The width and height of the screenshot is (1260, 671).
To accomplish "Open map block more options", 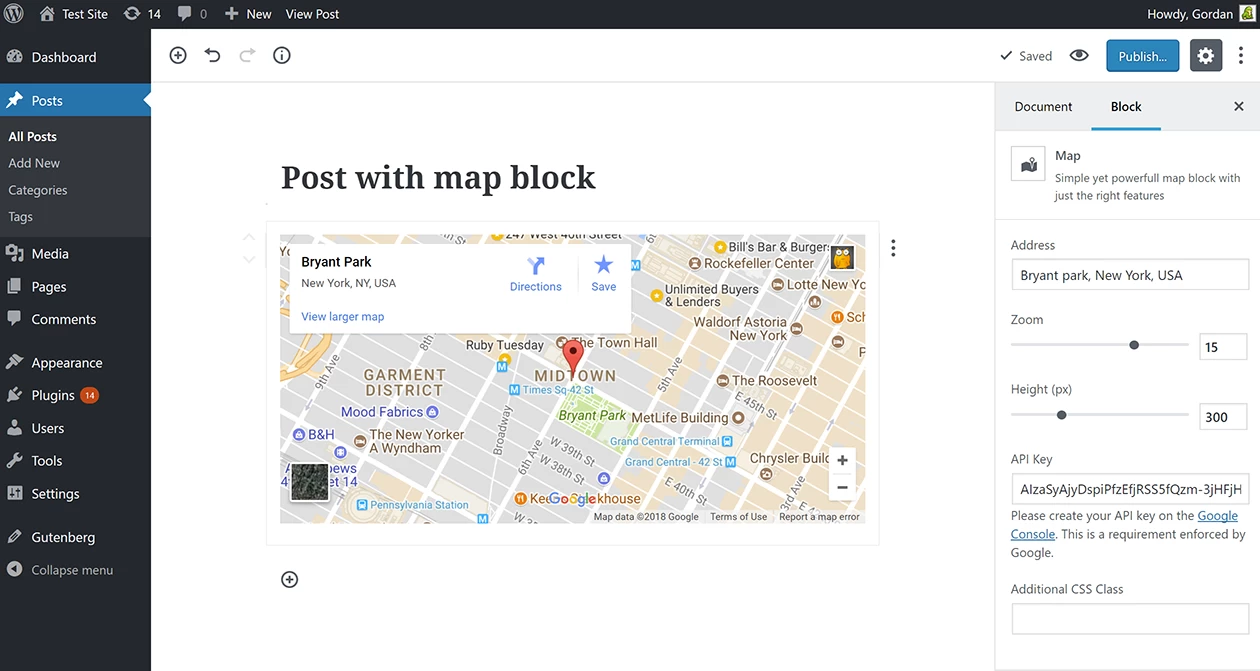I will pyautogui.click(x=893, y=248).
